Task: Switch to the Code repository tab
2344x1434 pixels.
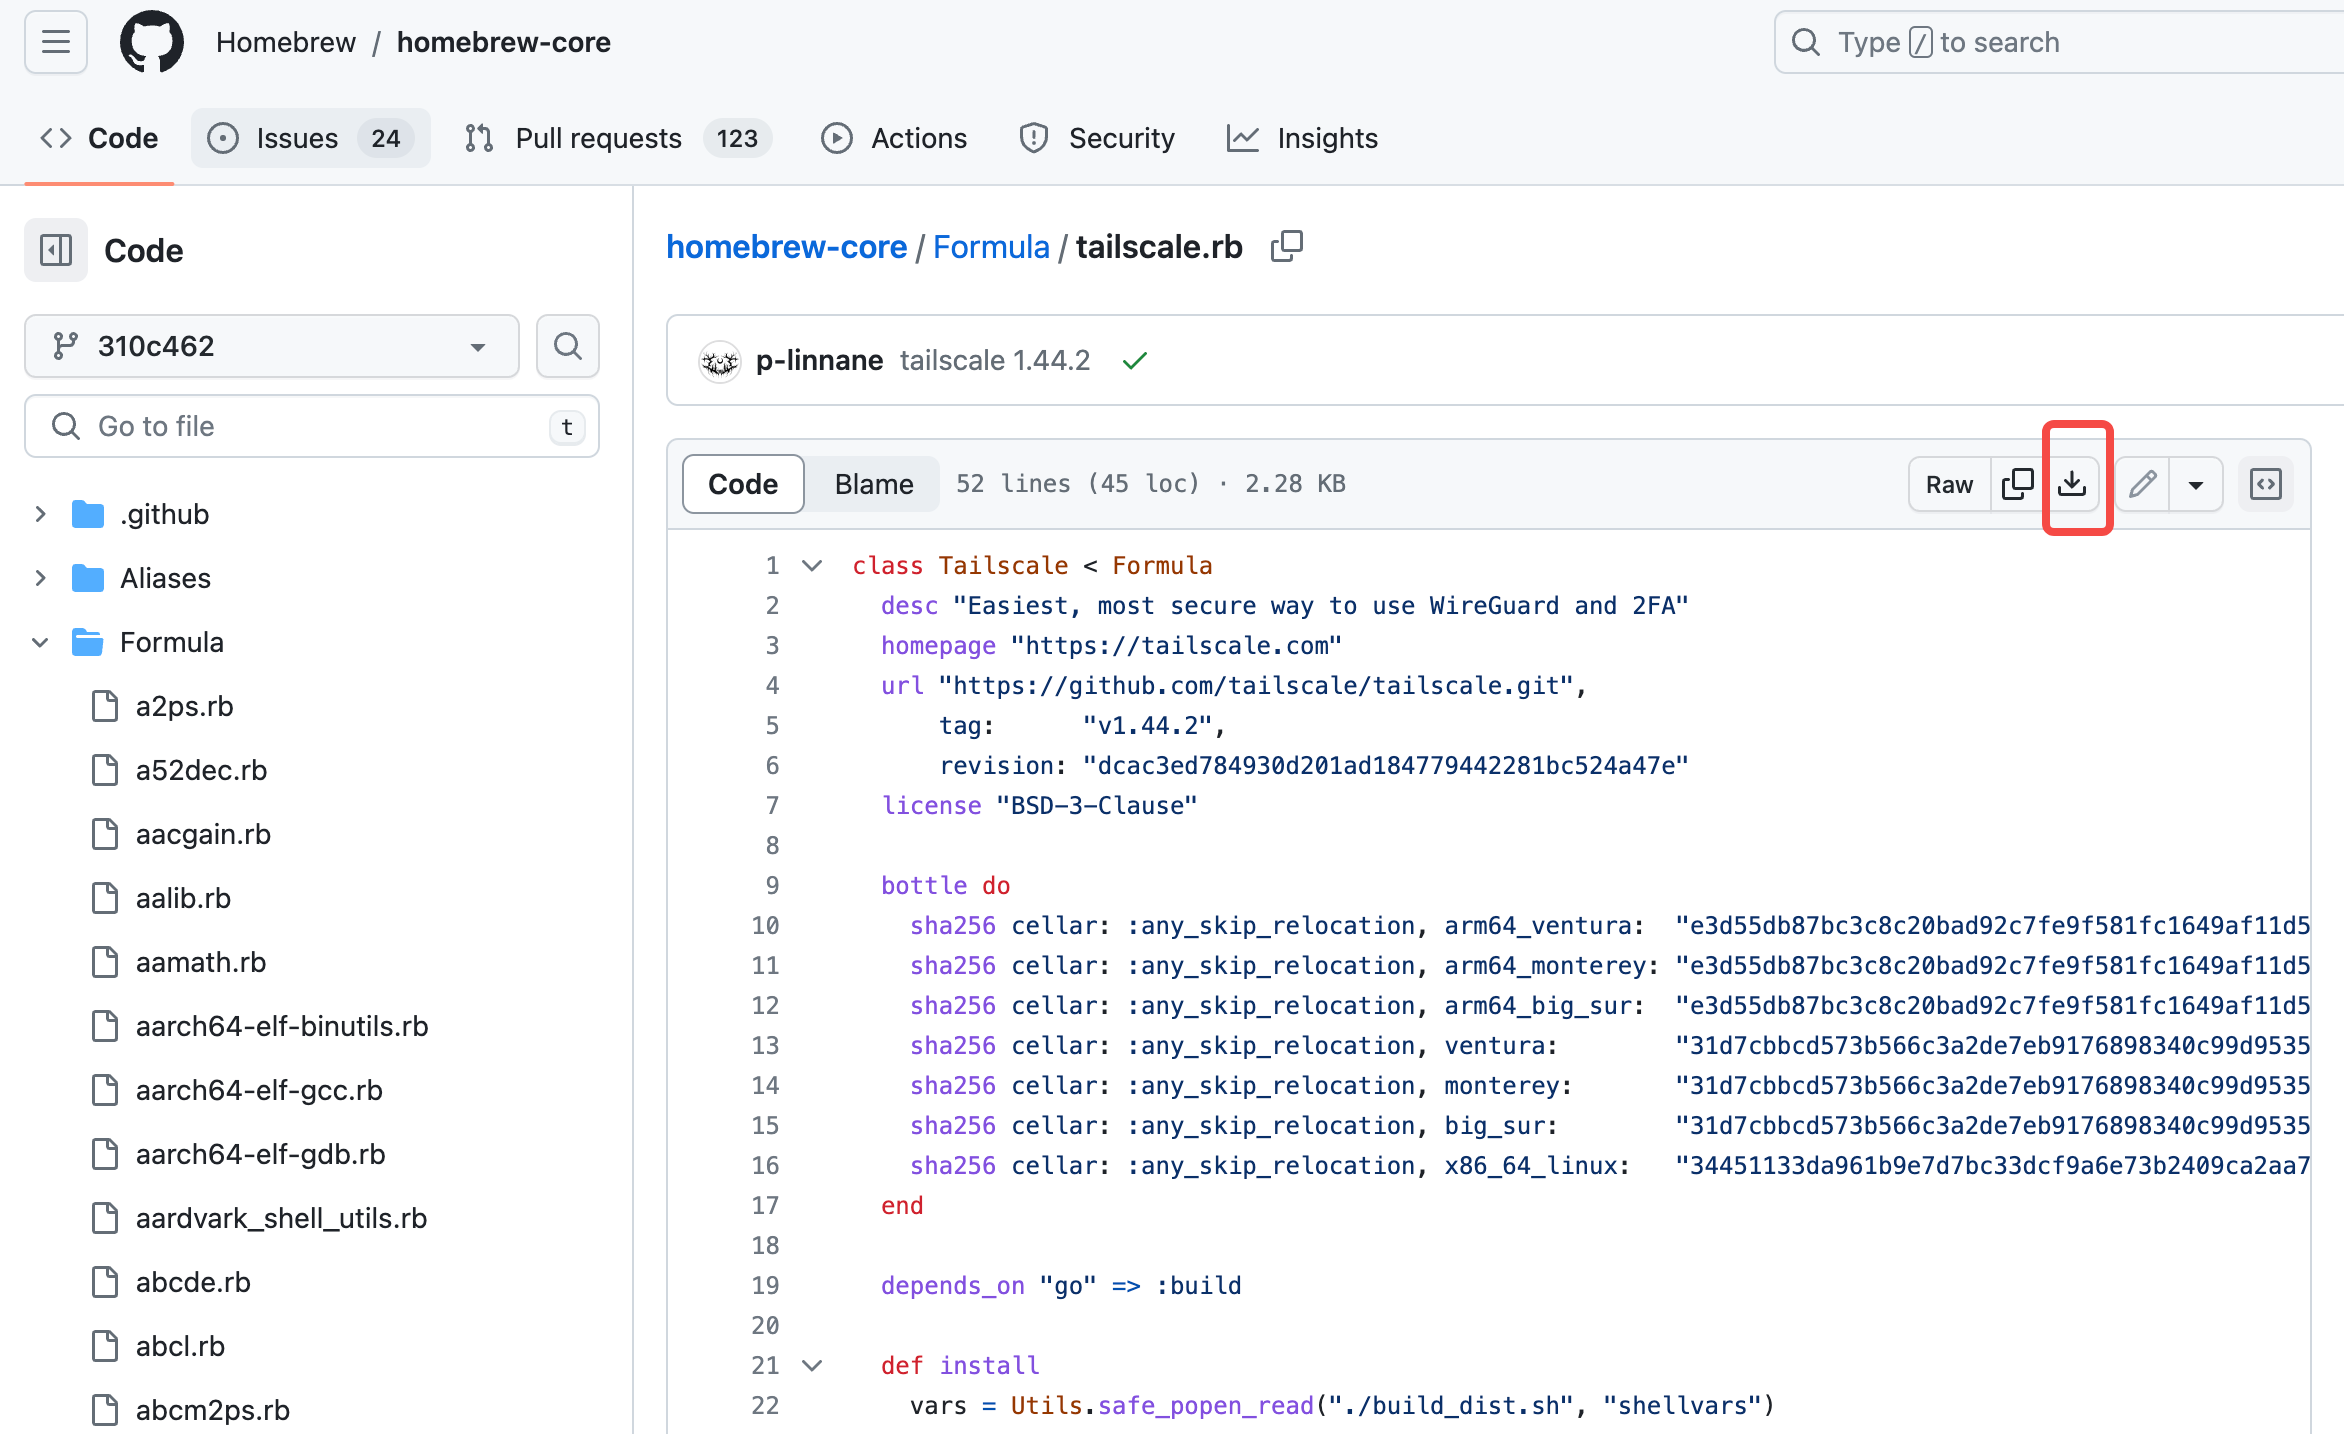Action: coord(99,138)
